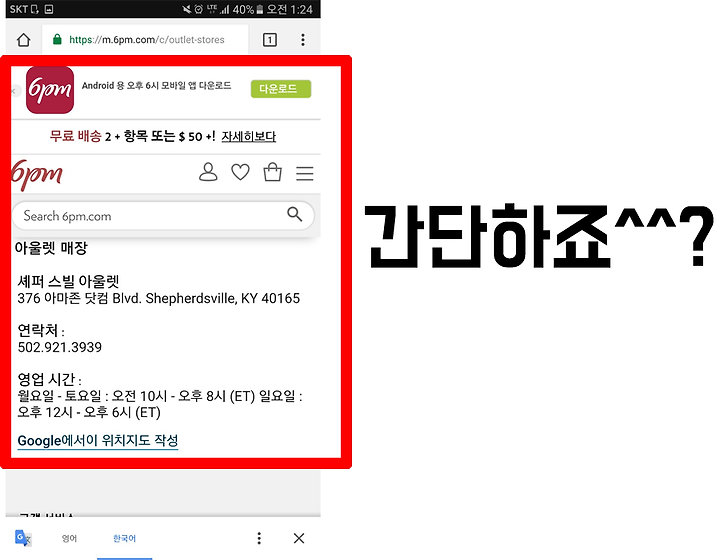Viewport: 720px width, 560px height.
Task: Open the browser three-dot menu
Action: pos(303,40)
